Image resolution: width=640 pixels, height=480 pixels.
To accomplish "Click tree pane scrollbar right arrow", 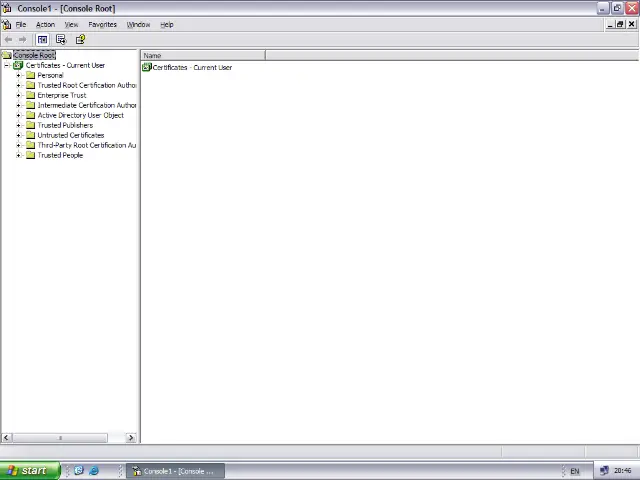I will [x=131, y=438].
